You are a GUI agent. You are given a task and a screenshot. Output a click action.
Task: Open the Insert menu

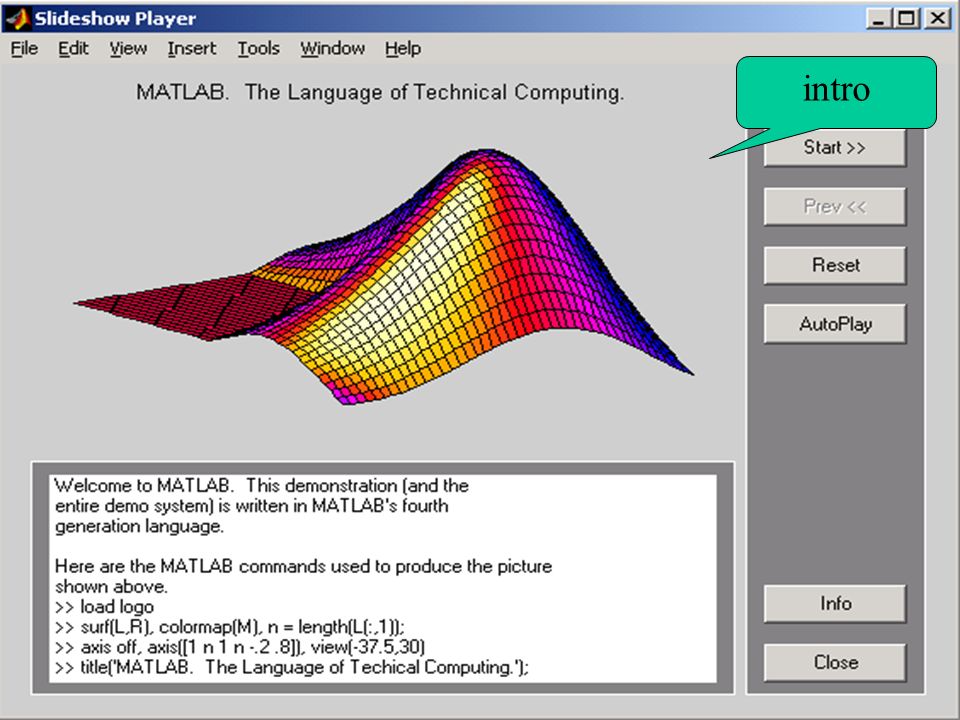[192, 48]
